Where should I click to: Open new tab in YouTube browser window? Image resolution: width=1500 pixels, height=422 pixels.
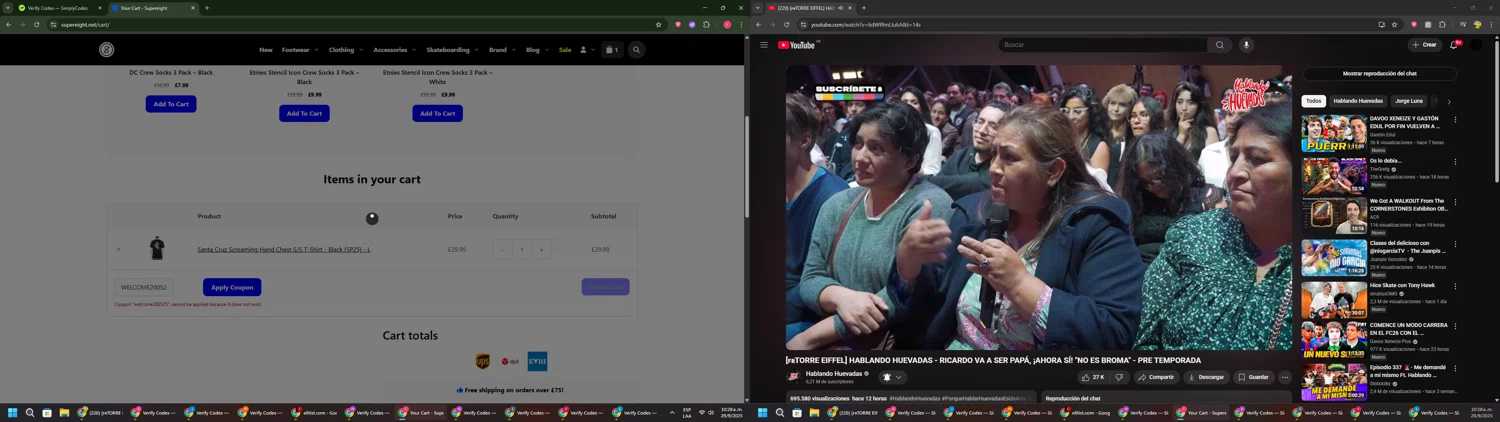[864, 8]
